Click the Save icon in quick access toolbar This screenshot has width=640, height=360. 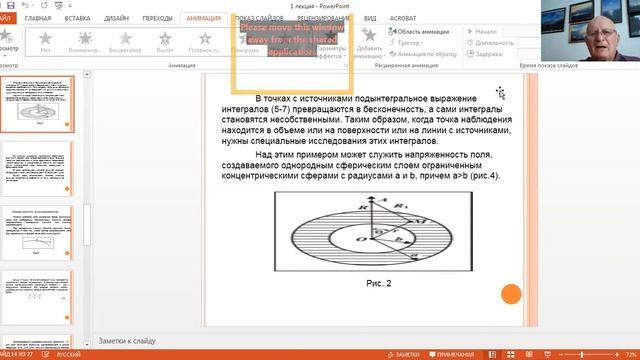pyautogui.click(x=11, y=5)
